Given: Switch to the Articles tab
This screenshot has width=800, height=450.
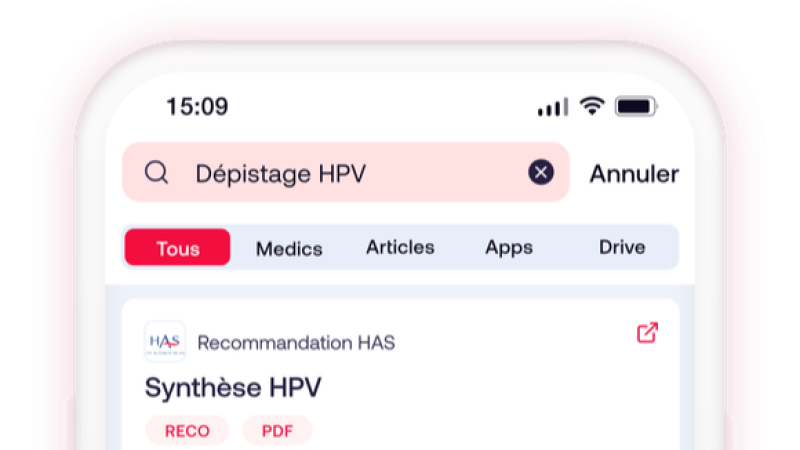Looking at the screenshot, I should click(400, 247).
